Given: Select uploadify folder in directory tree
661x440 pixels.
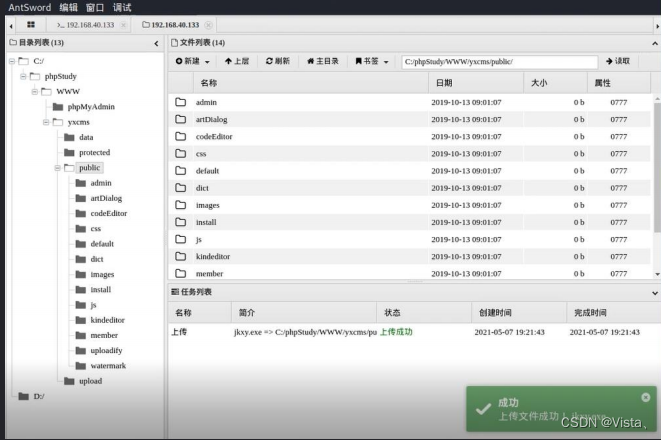Looking at the screenshot, I should click(106, 351).
